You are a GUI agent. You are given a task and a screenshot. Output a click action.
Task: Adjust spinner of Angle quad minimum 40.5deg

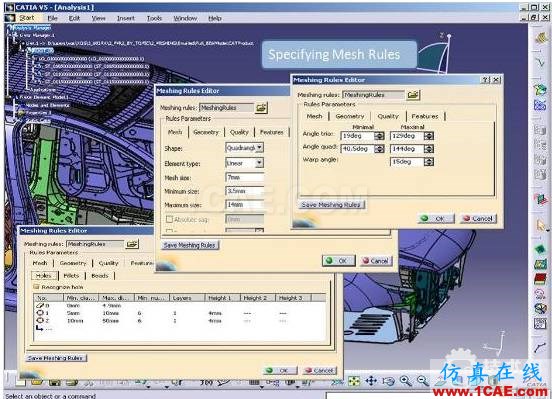tap(379, 149)
